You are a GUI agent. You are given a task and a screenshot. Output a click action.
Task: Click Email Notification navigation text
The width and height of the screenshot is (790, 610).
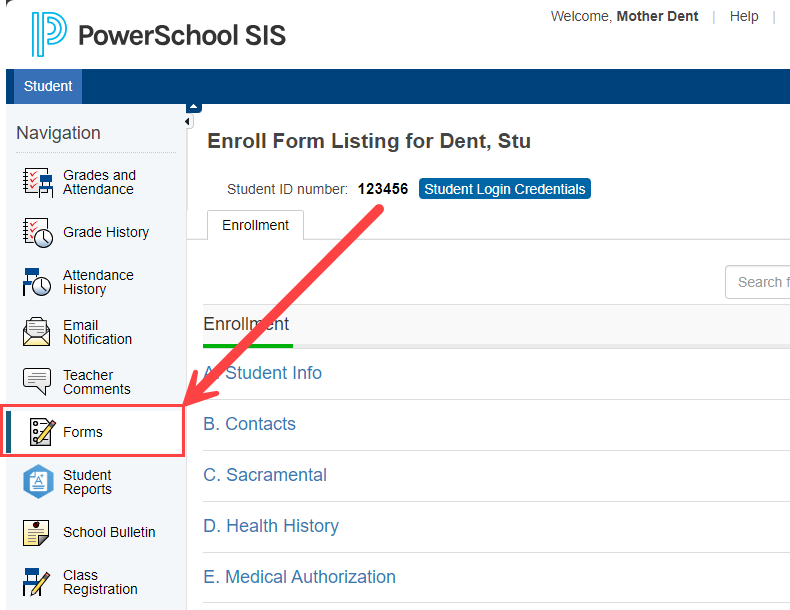(x=97, y=332)
